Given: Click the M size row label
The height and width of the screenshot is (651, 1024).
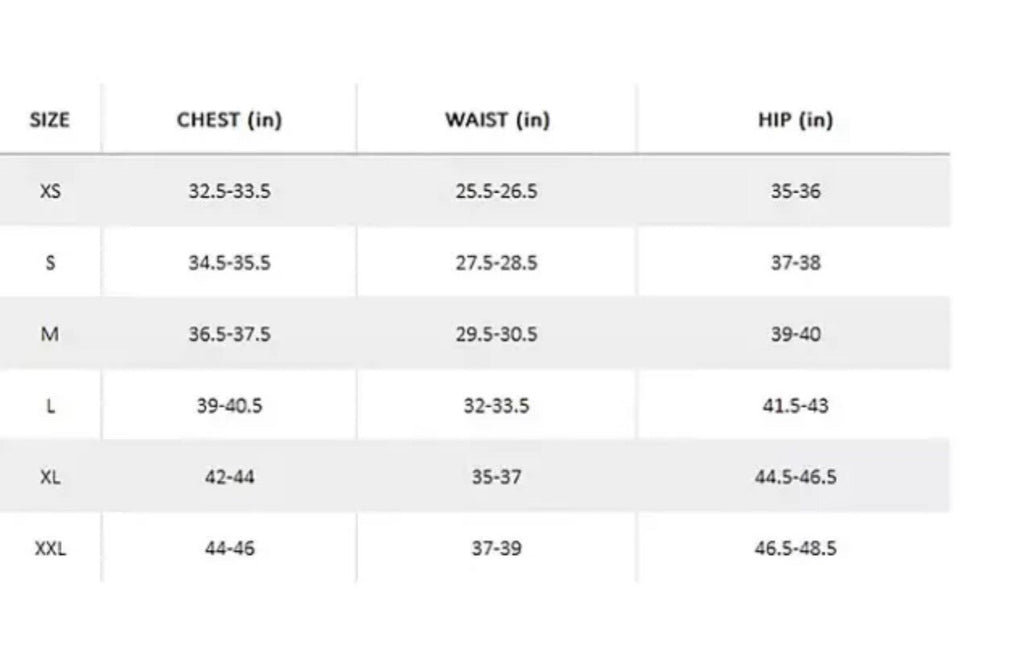Looking at the screenshot, I should point(50,334).
